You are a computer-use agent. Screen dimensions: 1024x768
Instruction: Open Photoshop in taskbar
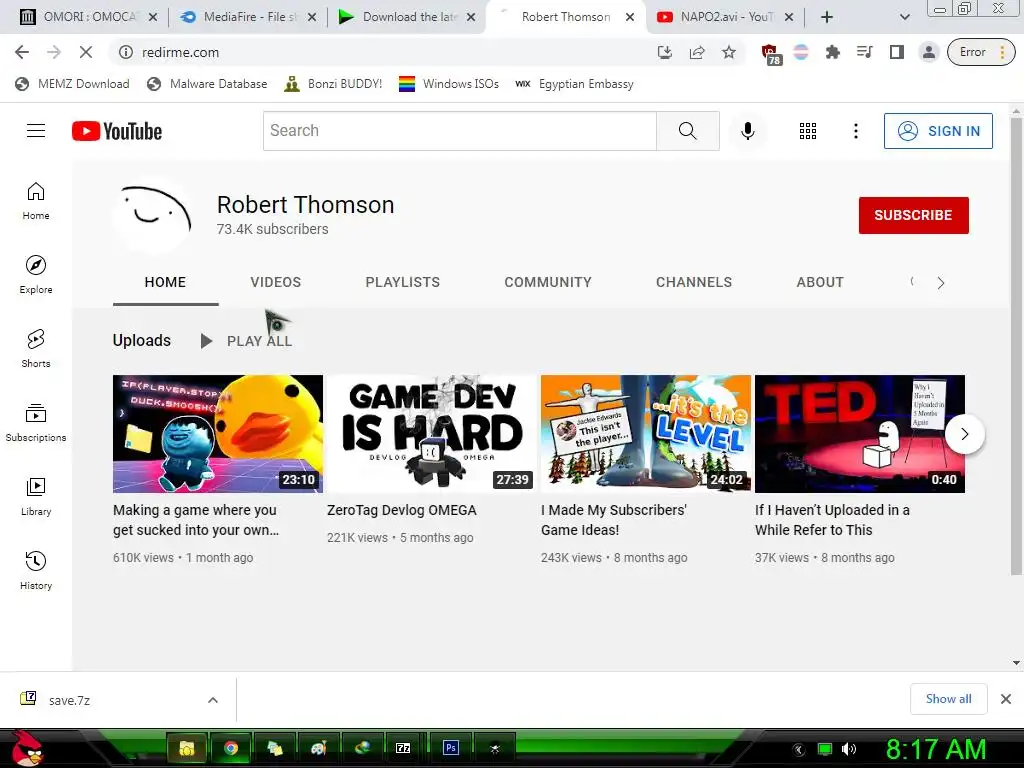[x=451, y=748]
